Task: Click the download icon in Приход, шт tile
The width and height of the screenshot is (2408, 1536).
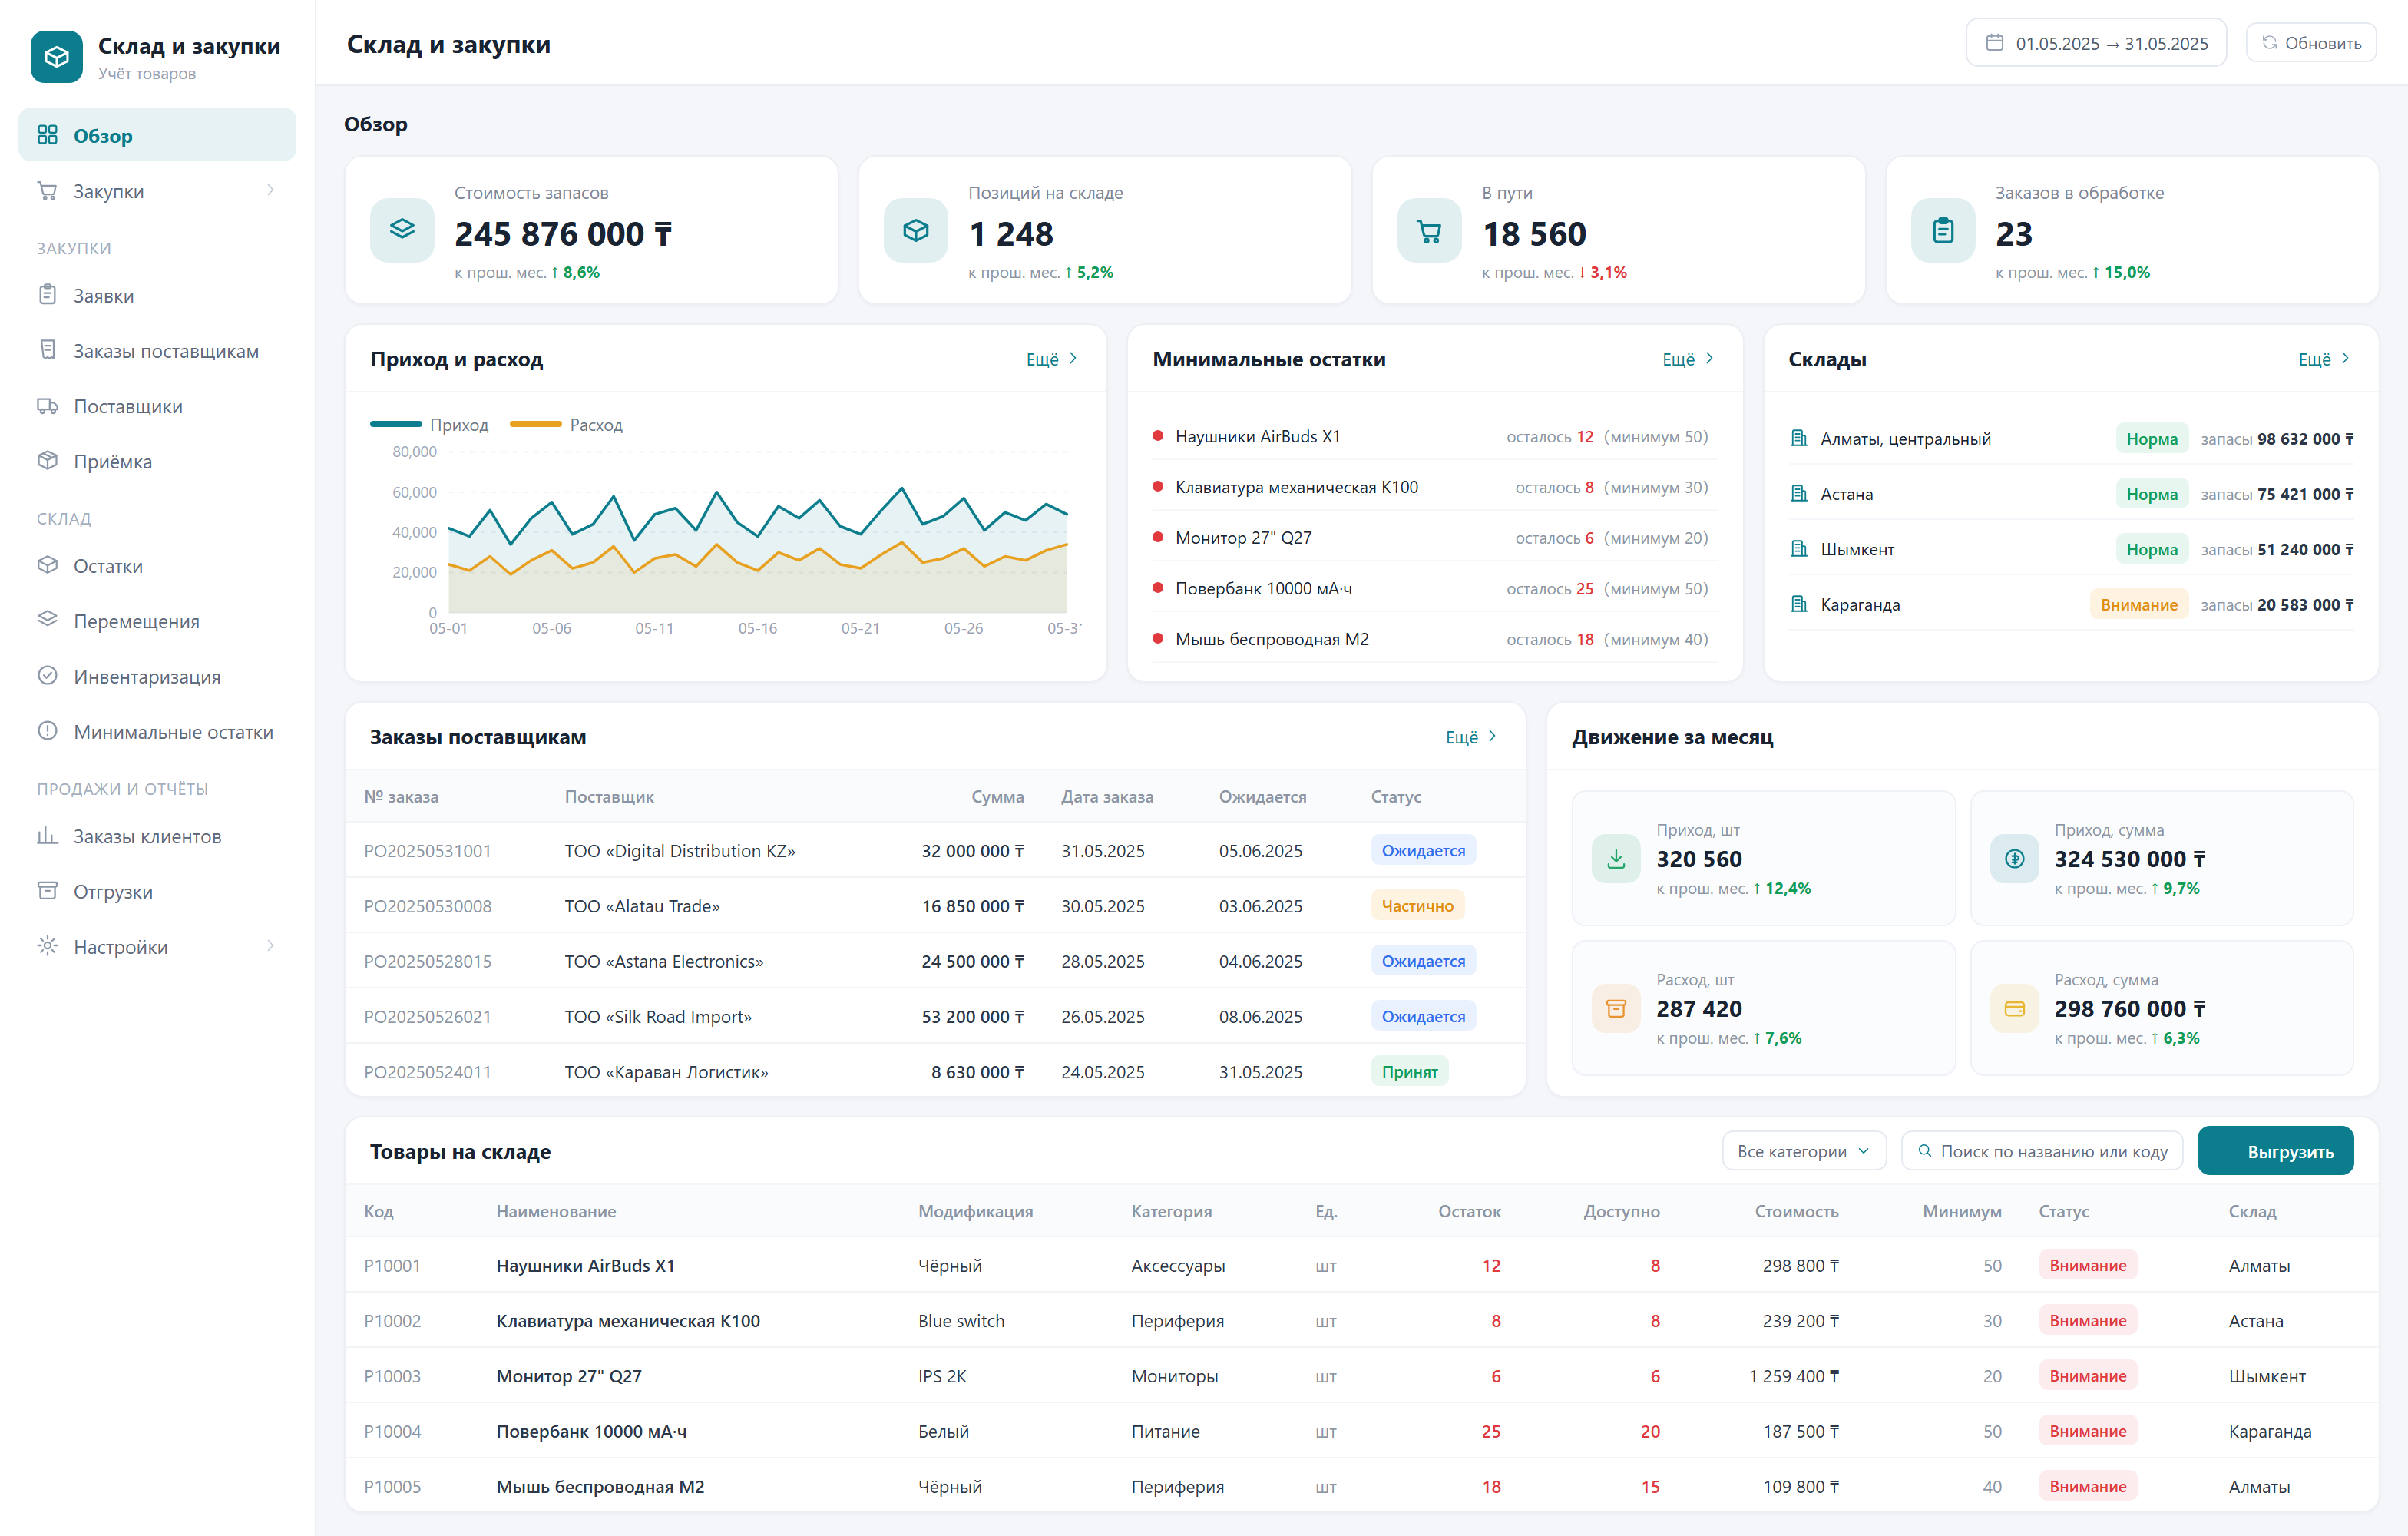Action: (1616, 858)
